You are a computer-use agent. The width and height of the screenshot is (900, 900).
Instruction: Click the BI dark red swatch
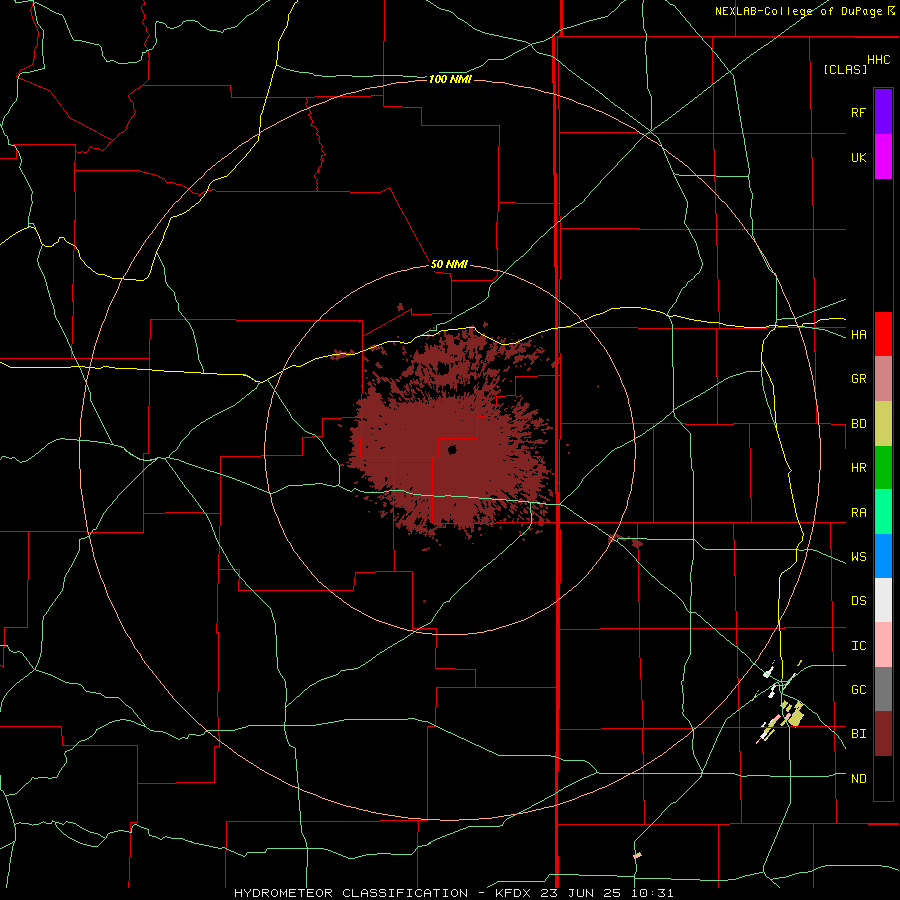883,734
